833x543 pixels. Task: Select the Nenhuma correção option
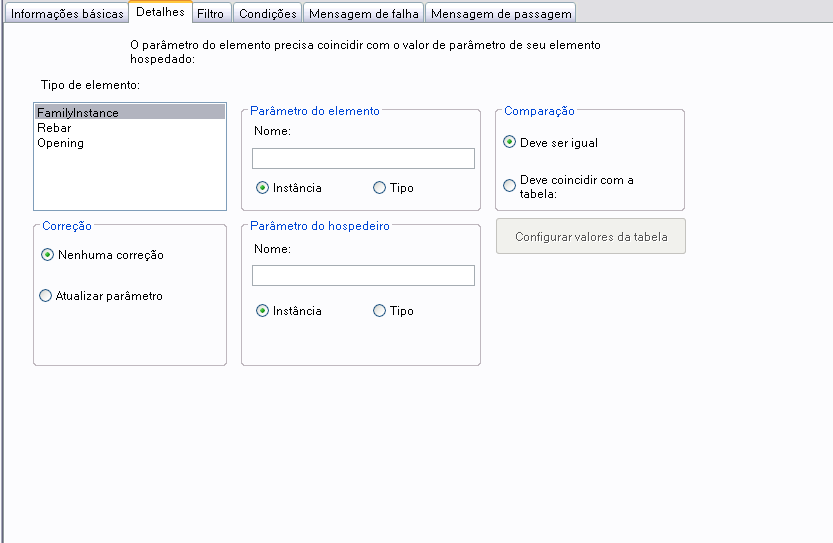[47, 255]
